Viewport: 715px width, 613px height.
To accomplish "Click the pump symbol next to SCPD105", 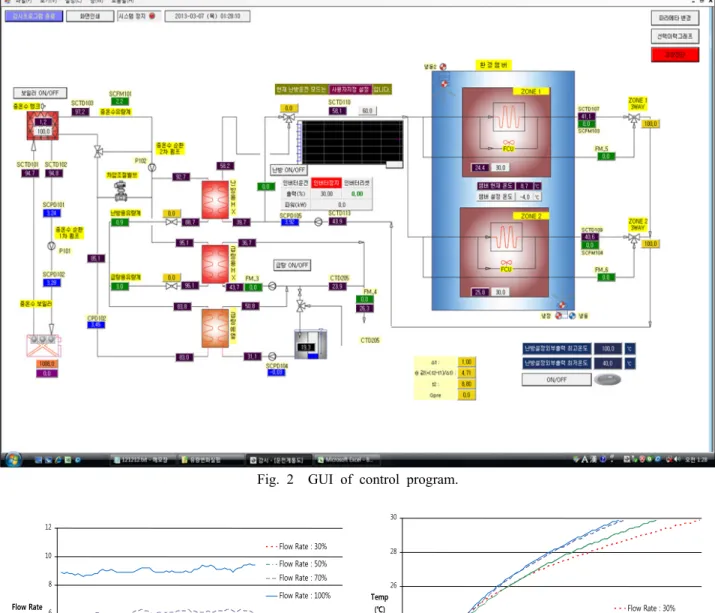I will pos(318,222).
